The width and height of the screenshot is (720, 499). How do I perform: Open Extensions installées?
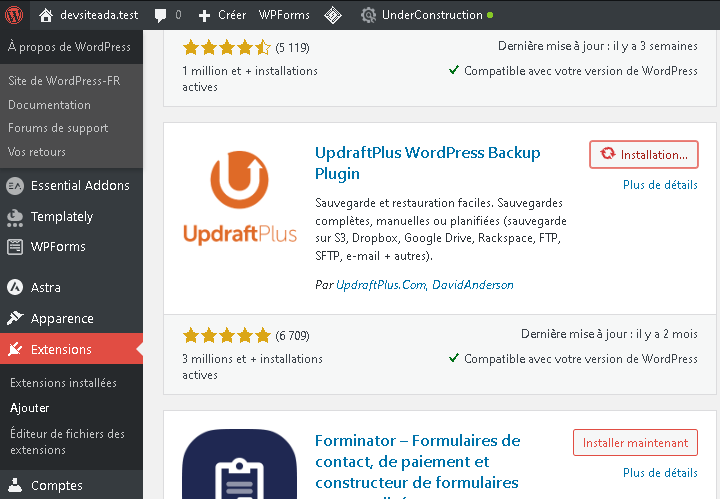pyautogui.click(x=63, y=383)
